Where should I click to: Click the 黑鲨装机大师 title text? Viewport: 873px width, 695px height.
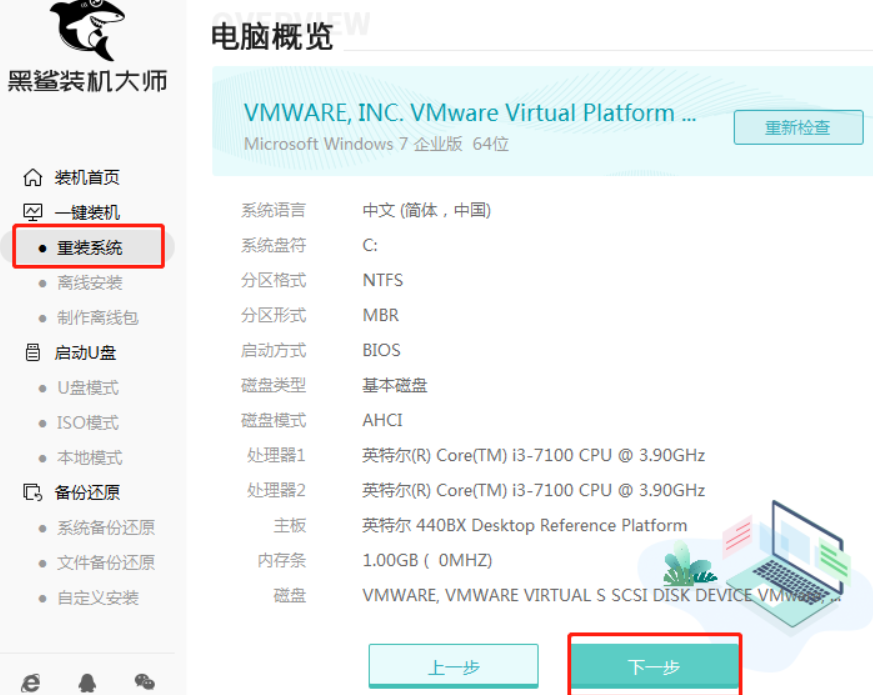click(x=87, y=81)
